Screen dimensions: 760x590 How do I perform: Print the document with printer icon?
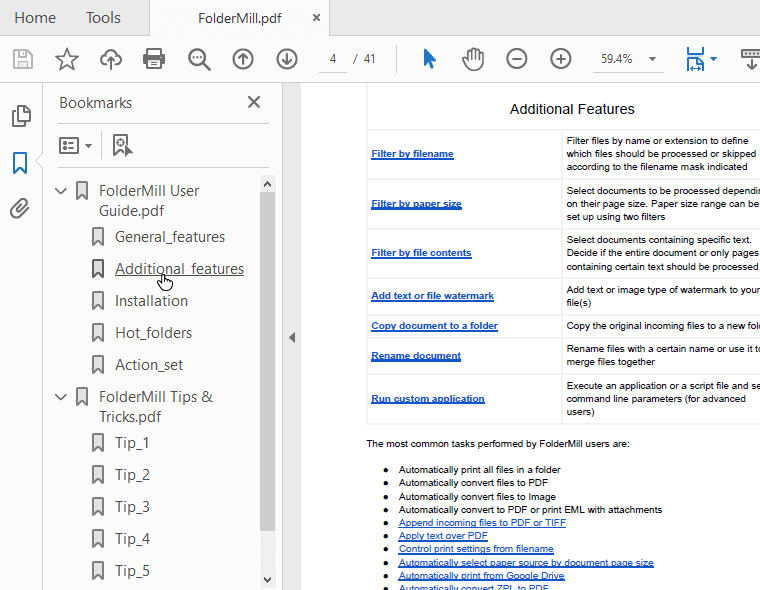pyautogui.click(x=154, y=59)
